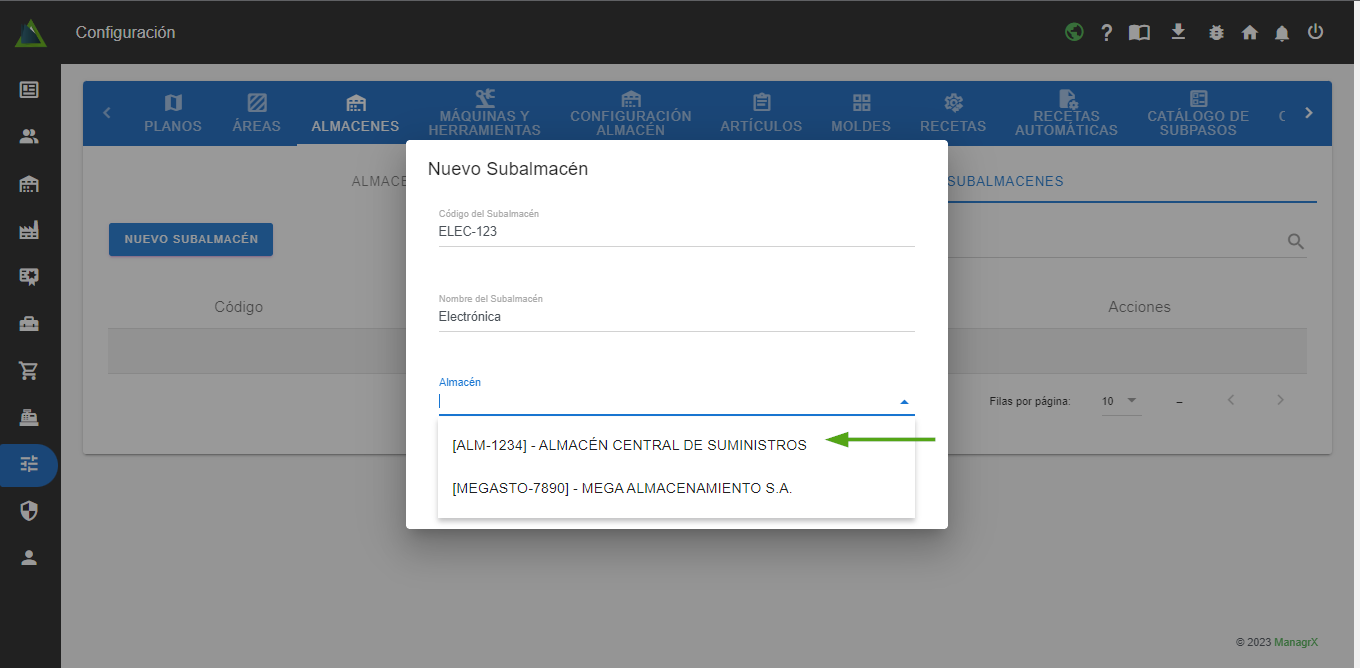
Task: Open shopping cart sidebar icon
Action: tap(29, 371)
